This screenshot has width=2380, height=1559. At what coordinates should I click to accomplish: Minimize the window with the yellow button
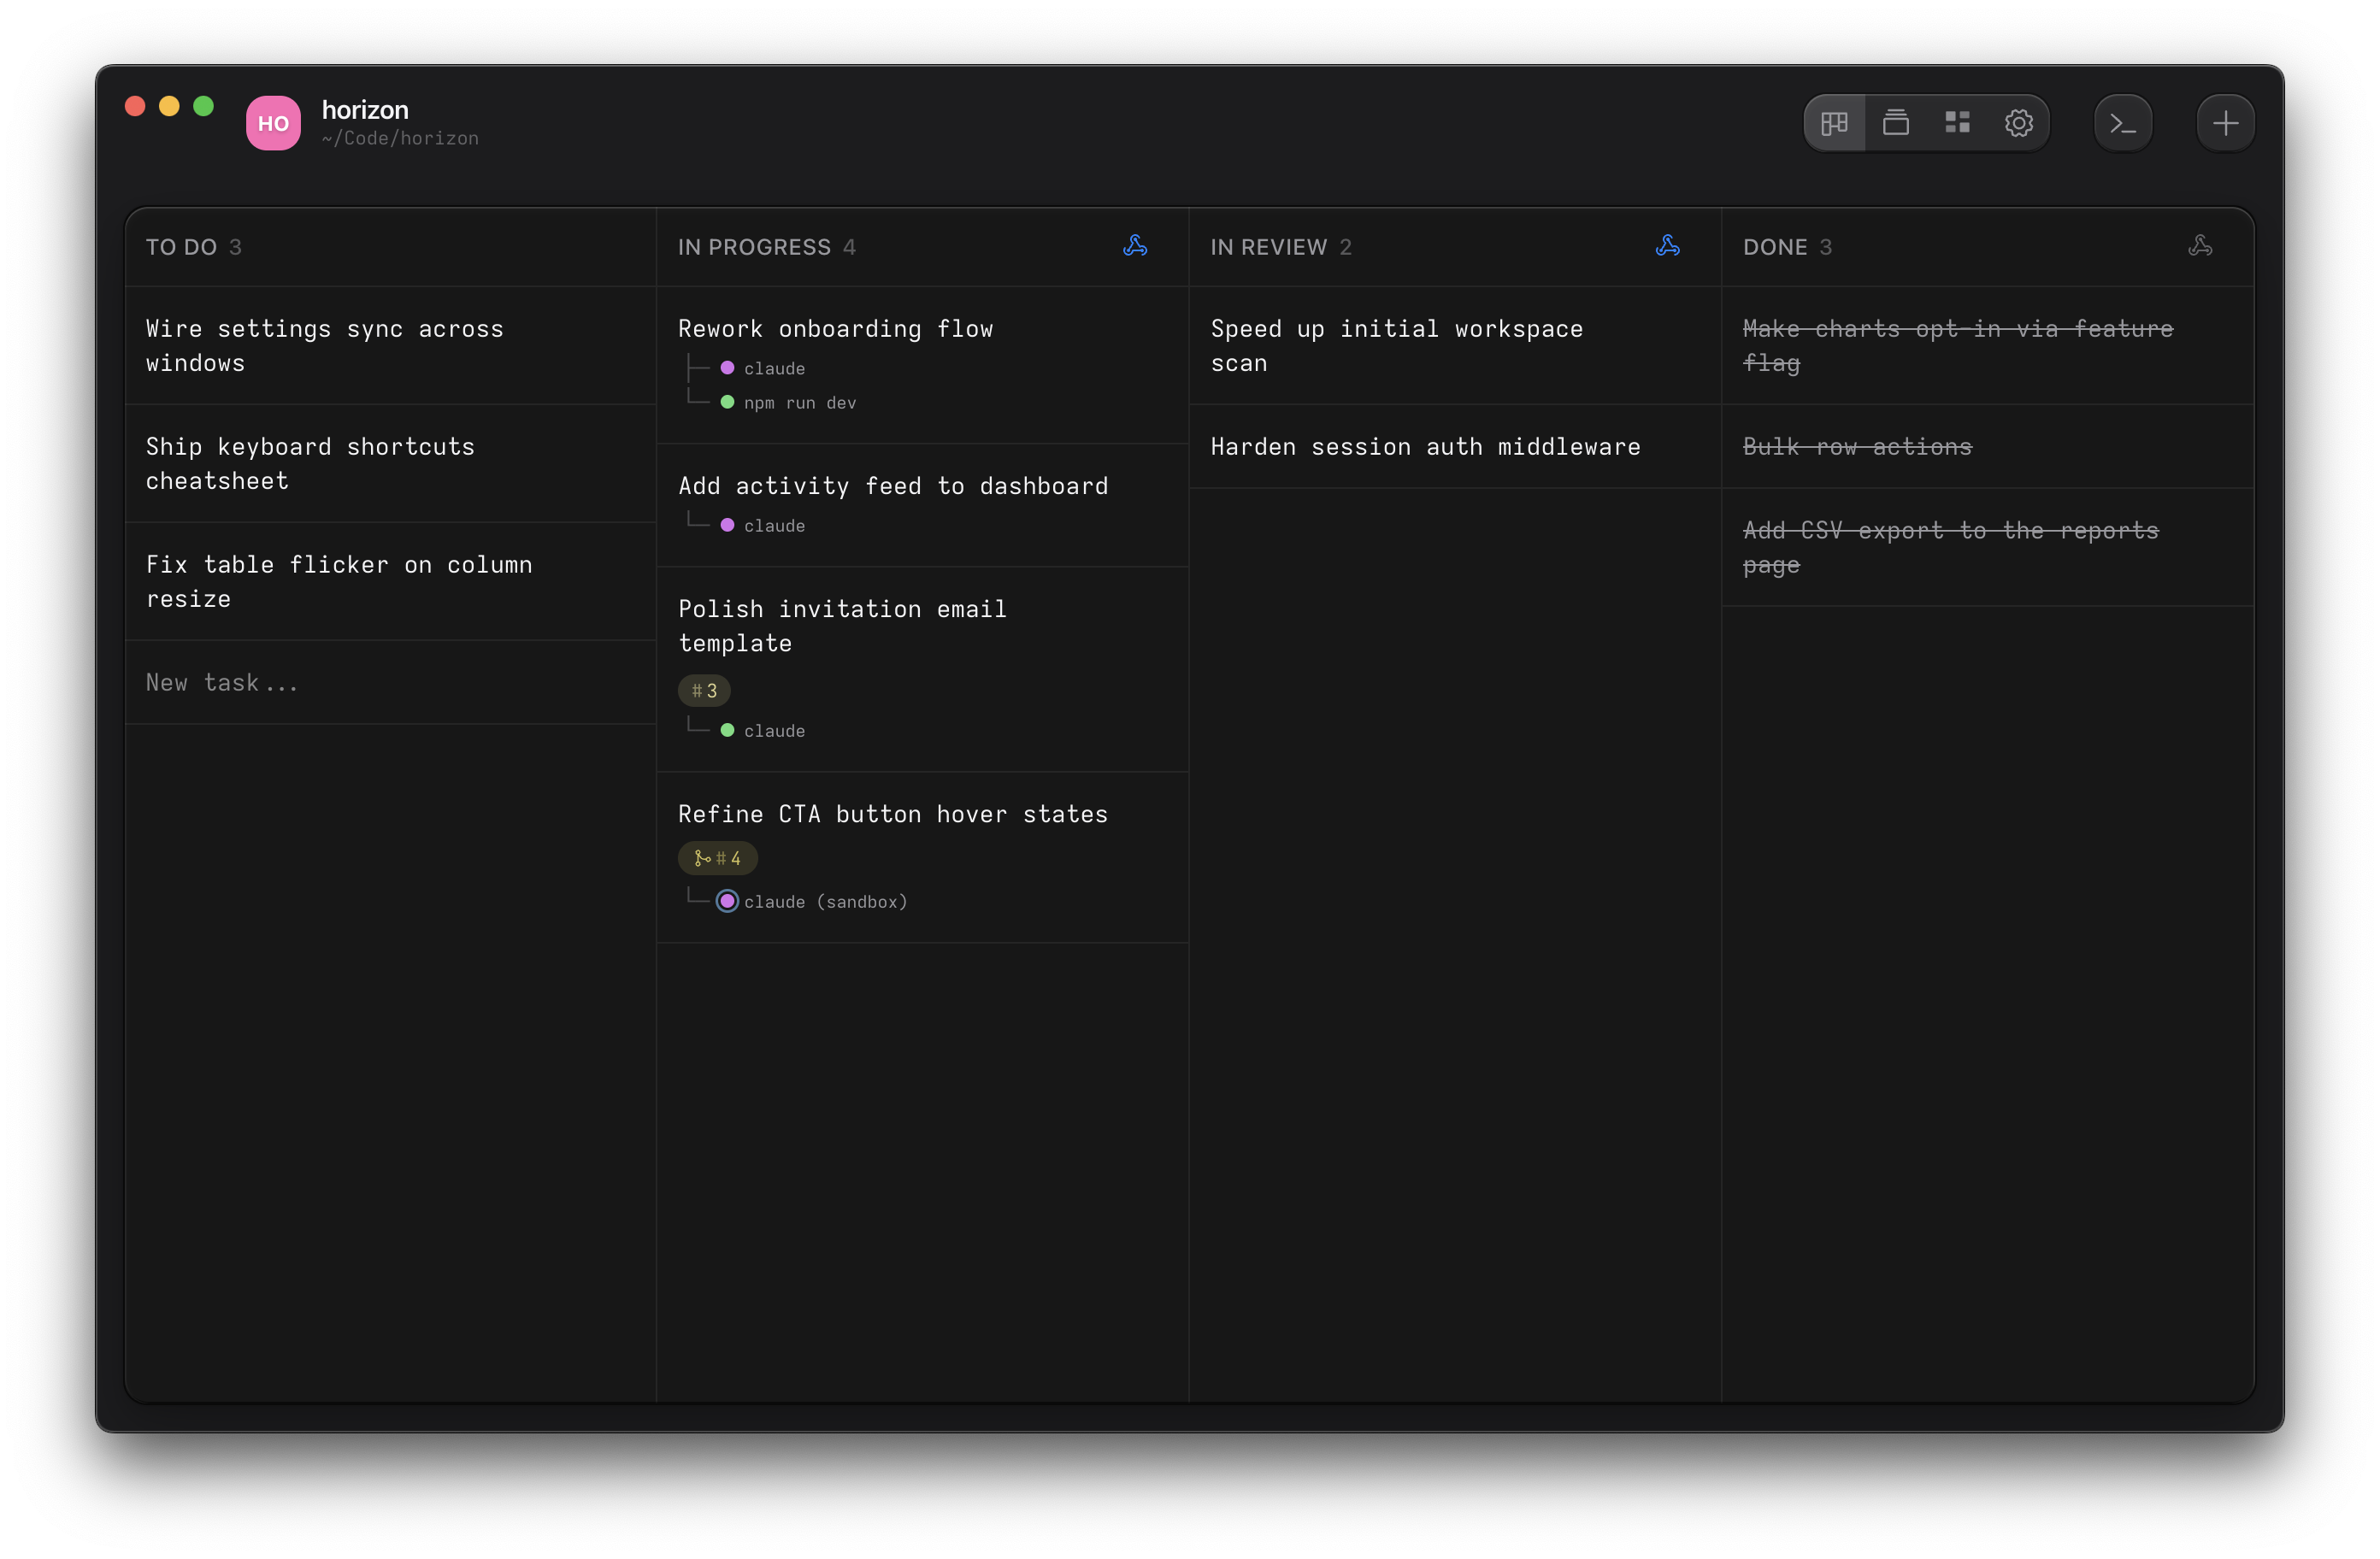click(x=169, y=106)
